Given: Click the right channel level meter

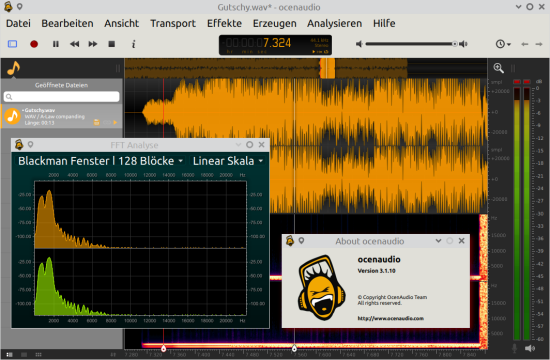Looking at the screenshot, I should click(x=526, y=214).
